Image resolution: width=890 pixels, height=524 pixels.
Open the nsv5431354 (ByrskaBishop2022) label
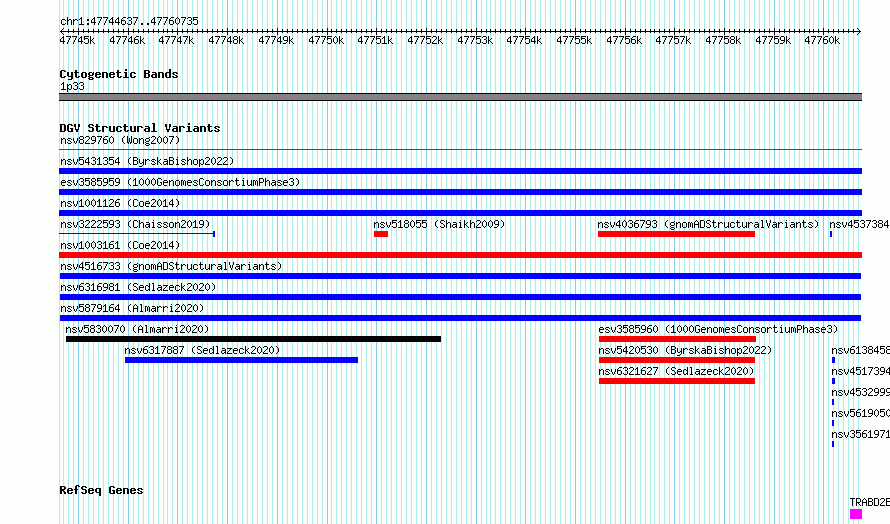coord(147,161)
